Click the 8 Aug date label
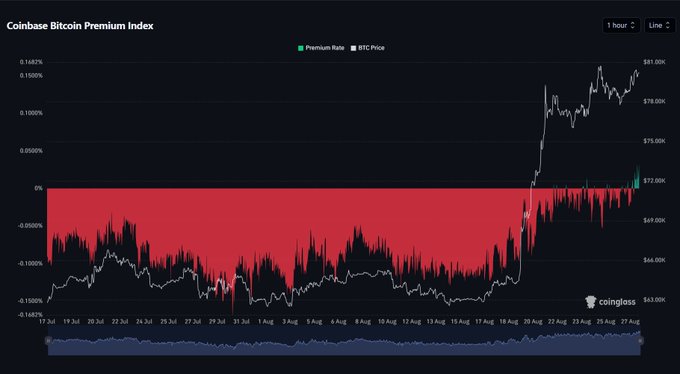This screenshot has height=374, width=680. [363, 322]
